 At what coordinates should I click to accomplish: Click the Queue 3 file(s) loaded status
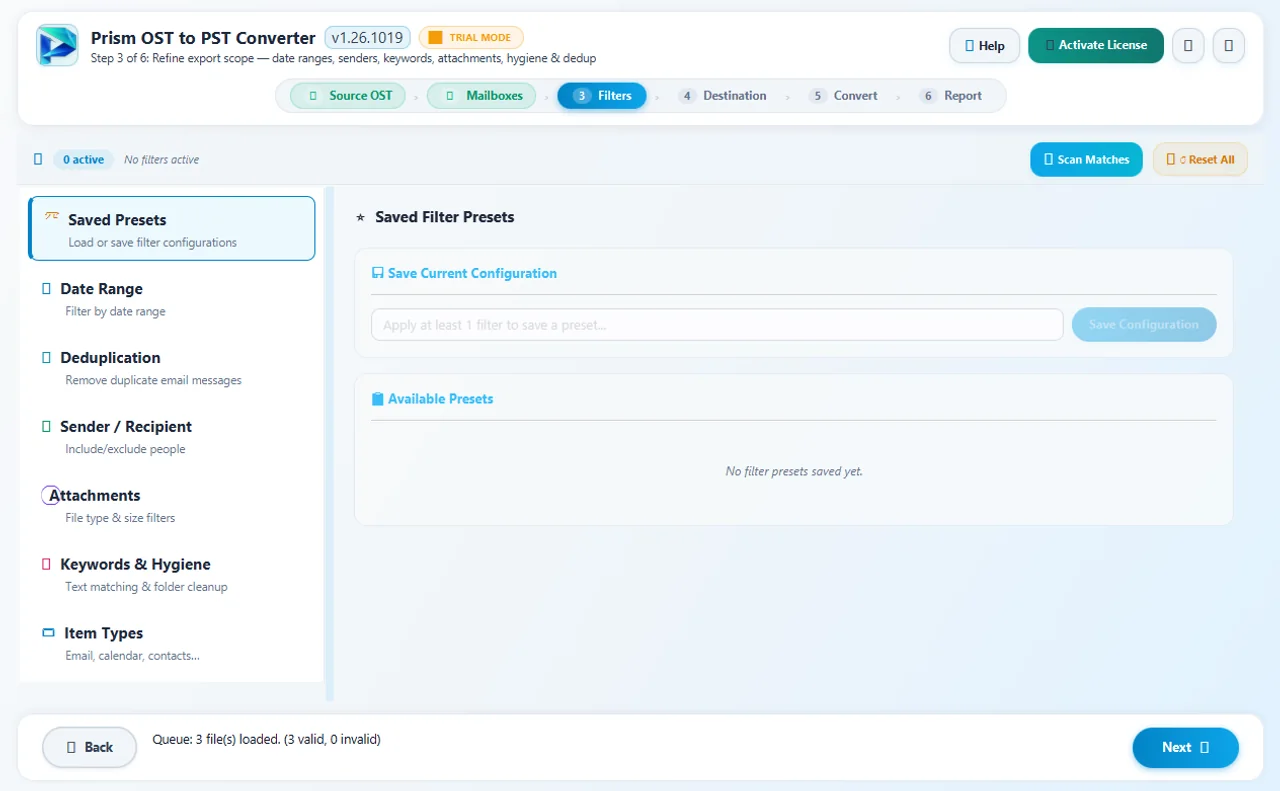pos(266,740)
